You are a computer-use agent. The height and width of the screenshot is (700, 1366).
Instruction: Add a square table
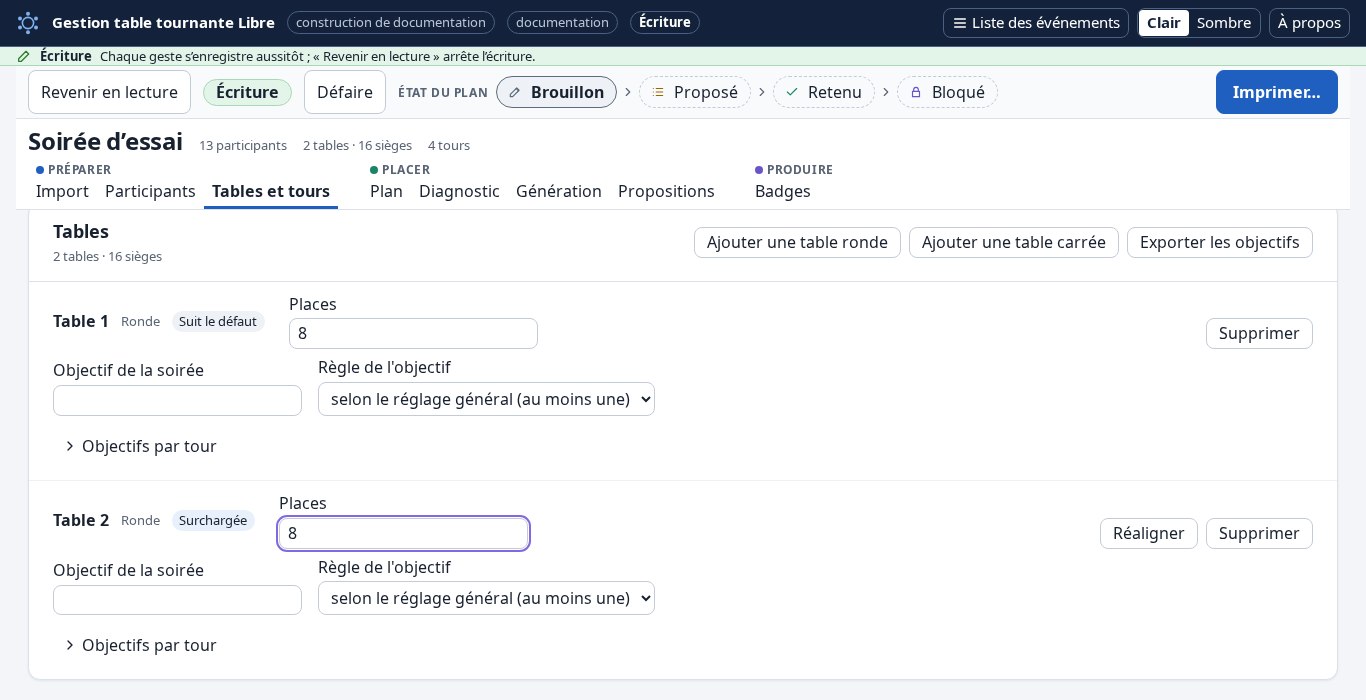[x=1014, y=242]
